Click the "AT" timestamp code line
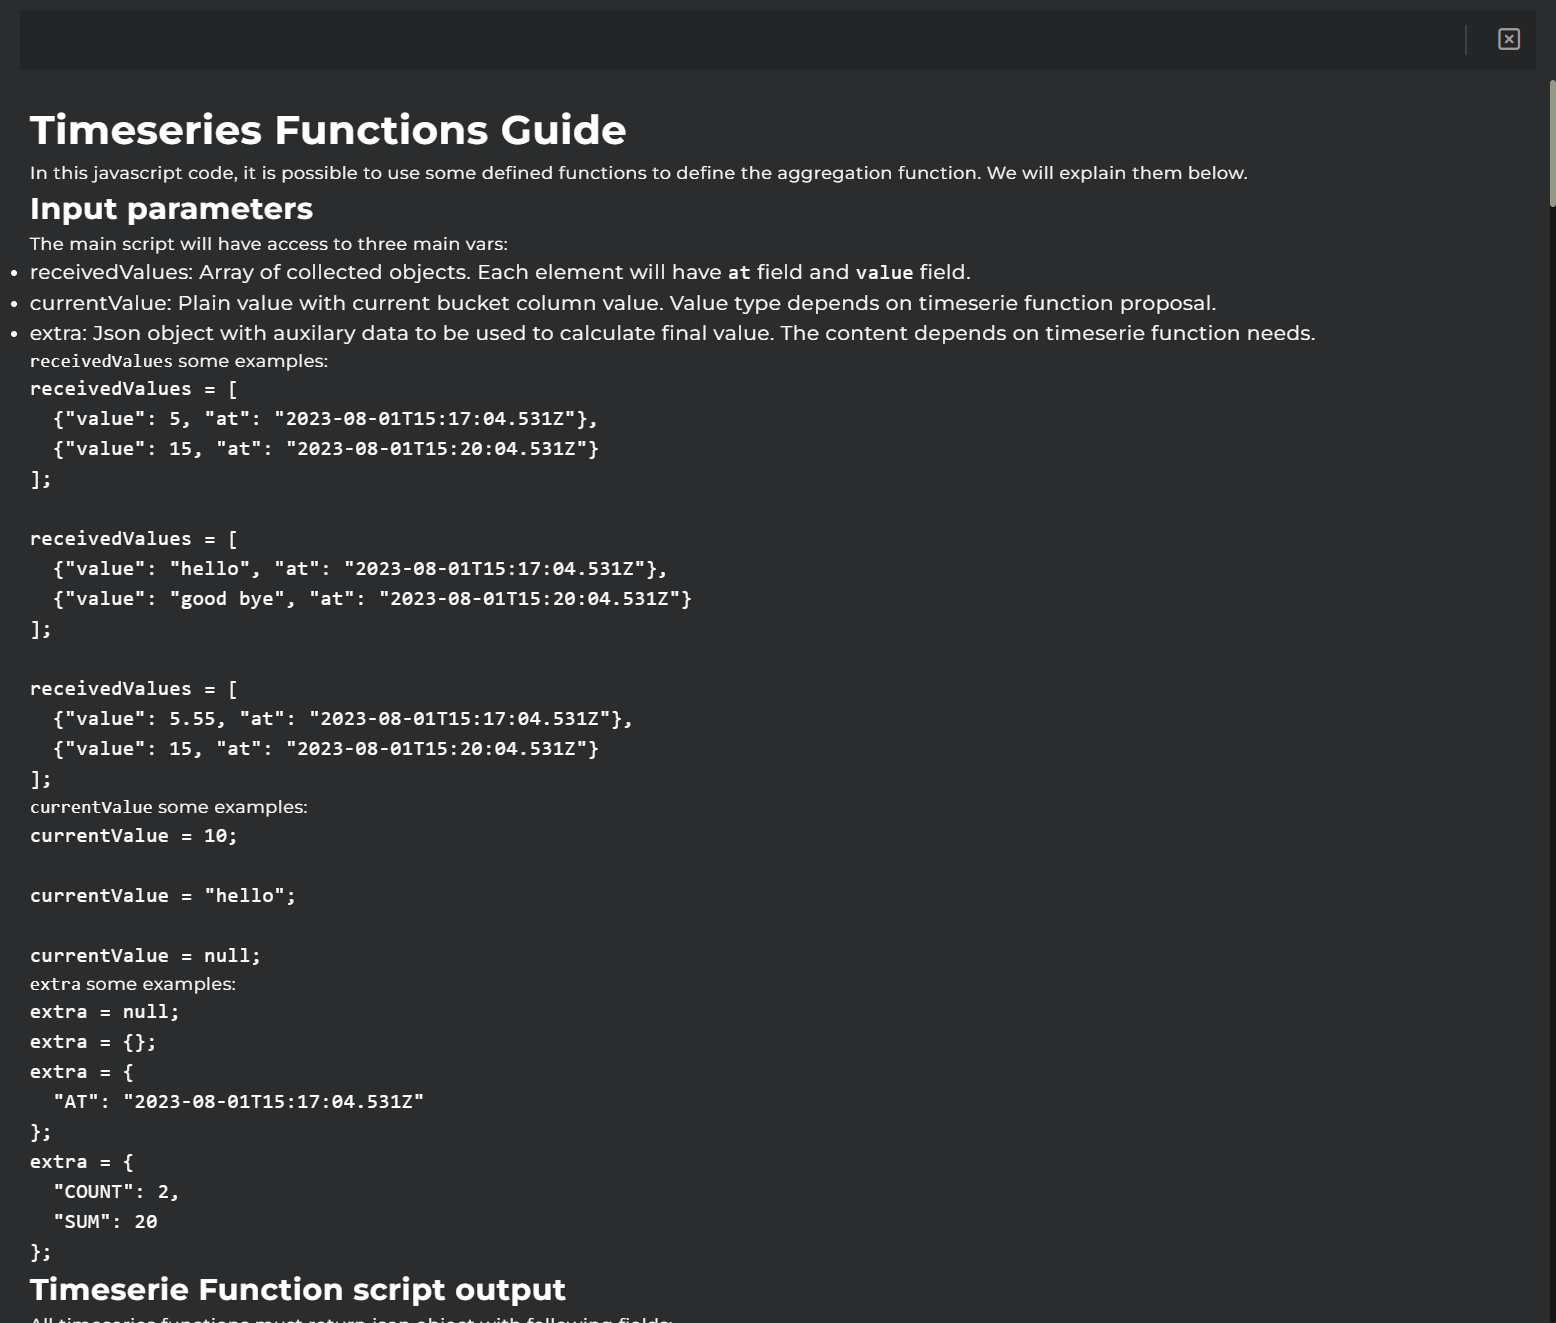 [239, 1102]
